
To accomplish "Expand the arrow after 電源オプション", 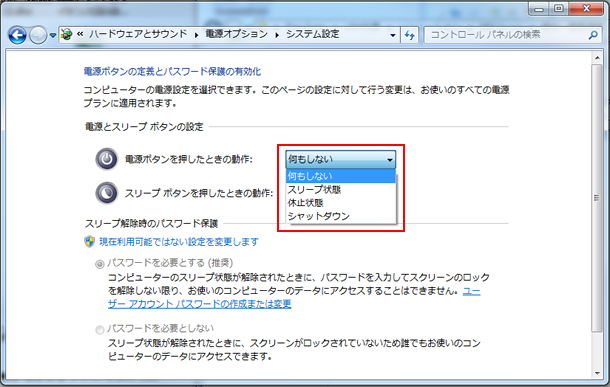I will point(277,35).
